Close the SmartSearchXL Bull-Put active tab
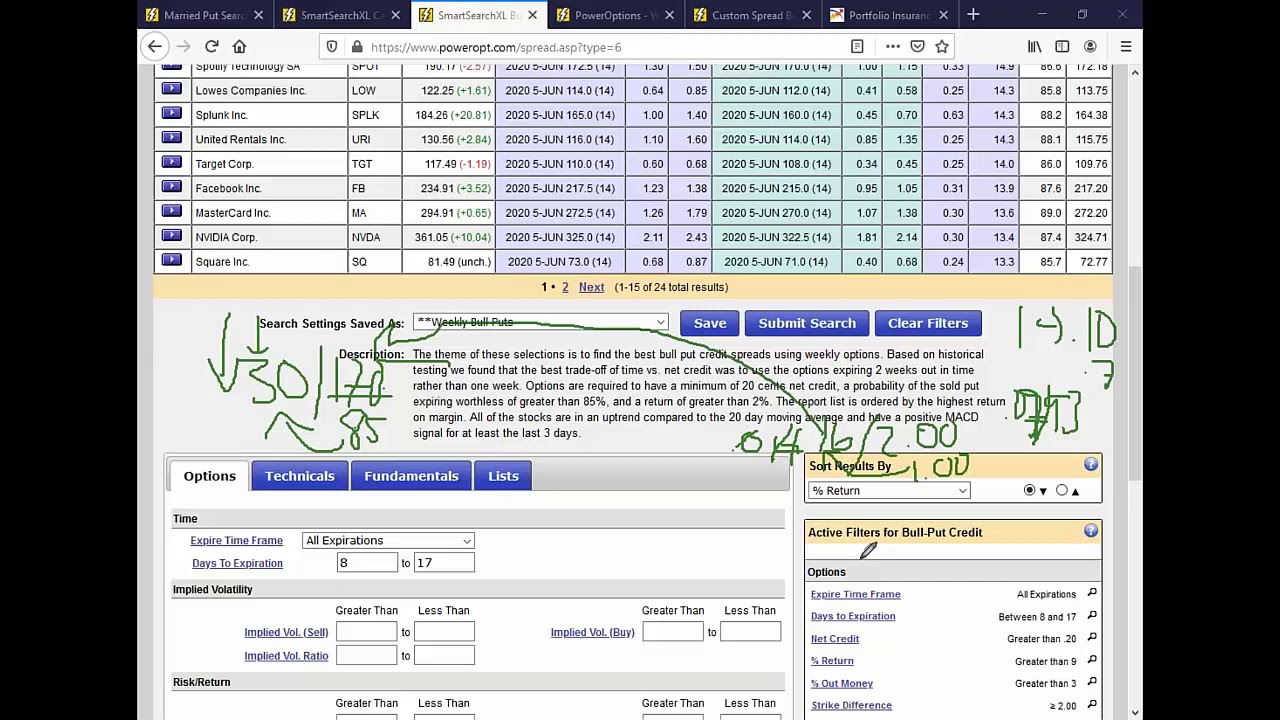1280x720 pixels. [x=532, y=15]
